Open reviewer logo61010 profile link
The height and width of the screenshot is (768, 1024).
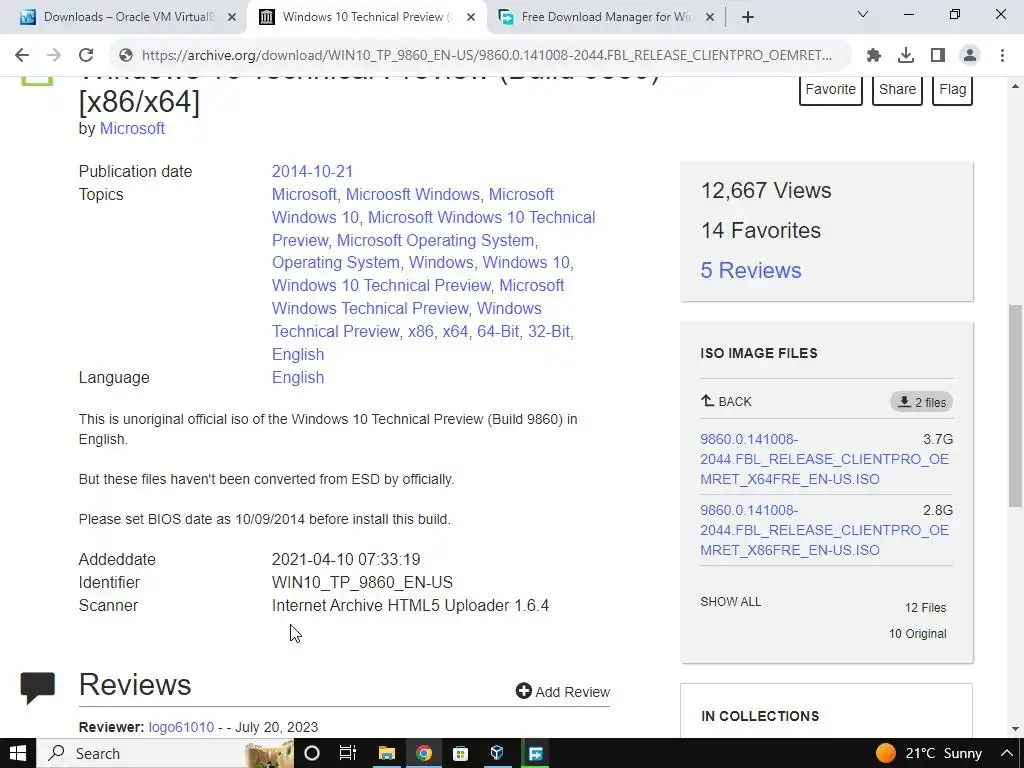point(181,728)
